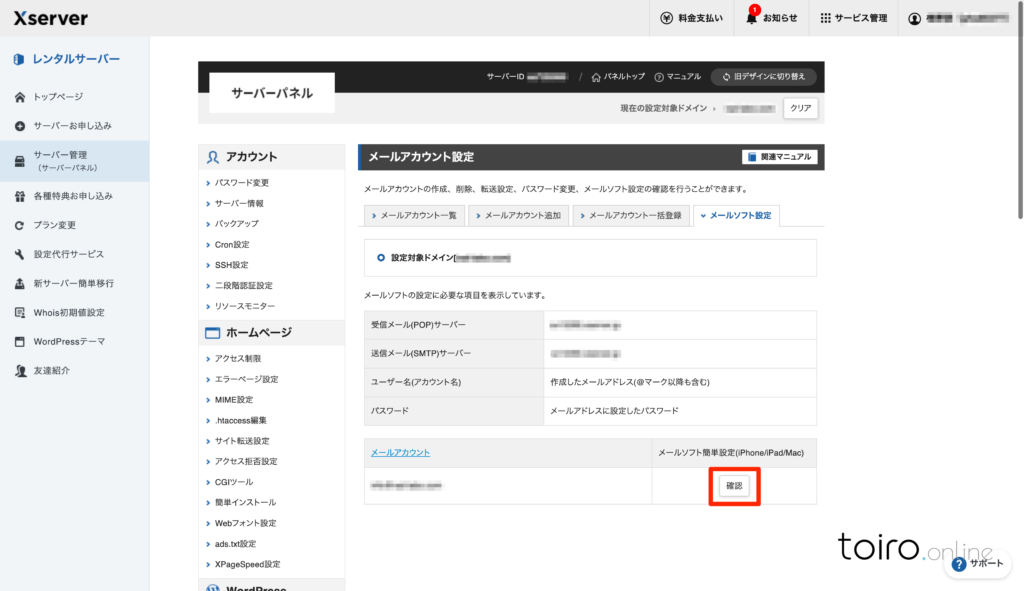Screen dimensions: 1024x591
Task: Click the support question mark icon
Action: (x=959, y=564)
